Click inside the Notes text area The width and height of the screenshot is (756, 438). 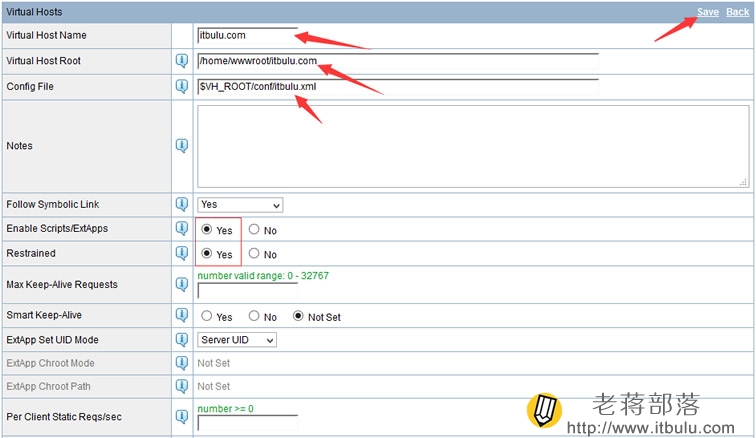click(473, 146)
